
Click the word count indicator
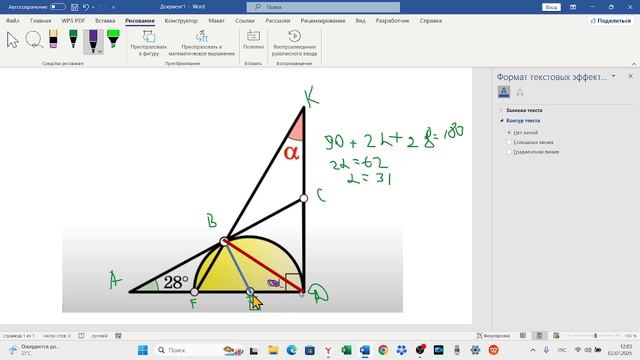(x=57, y=336)
